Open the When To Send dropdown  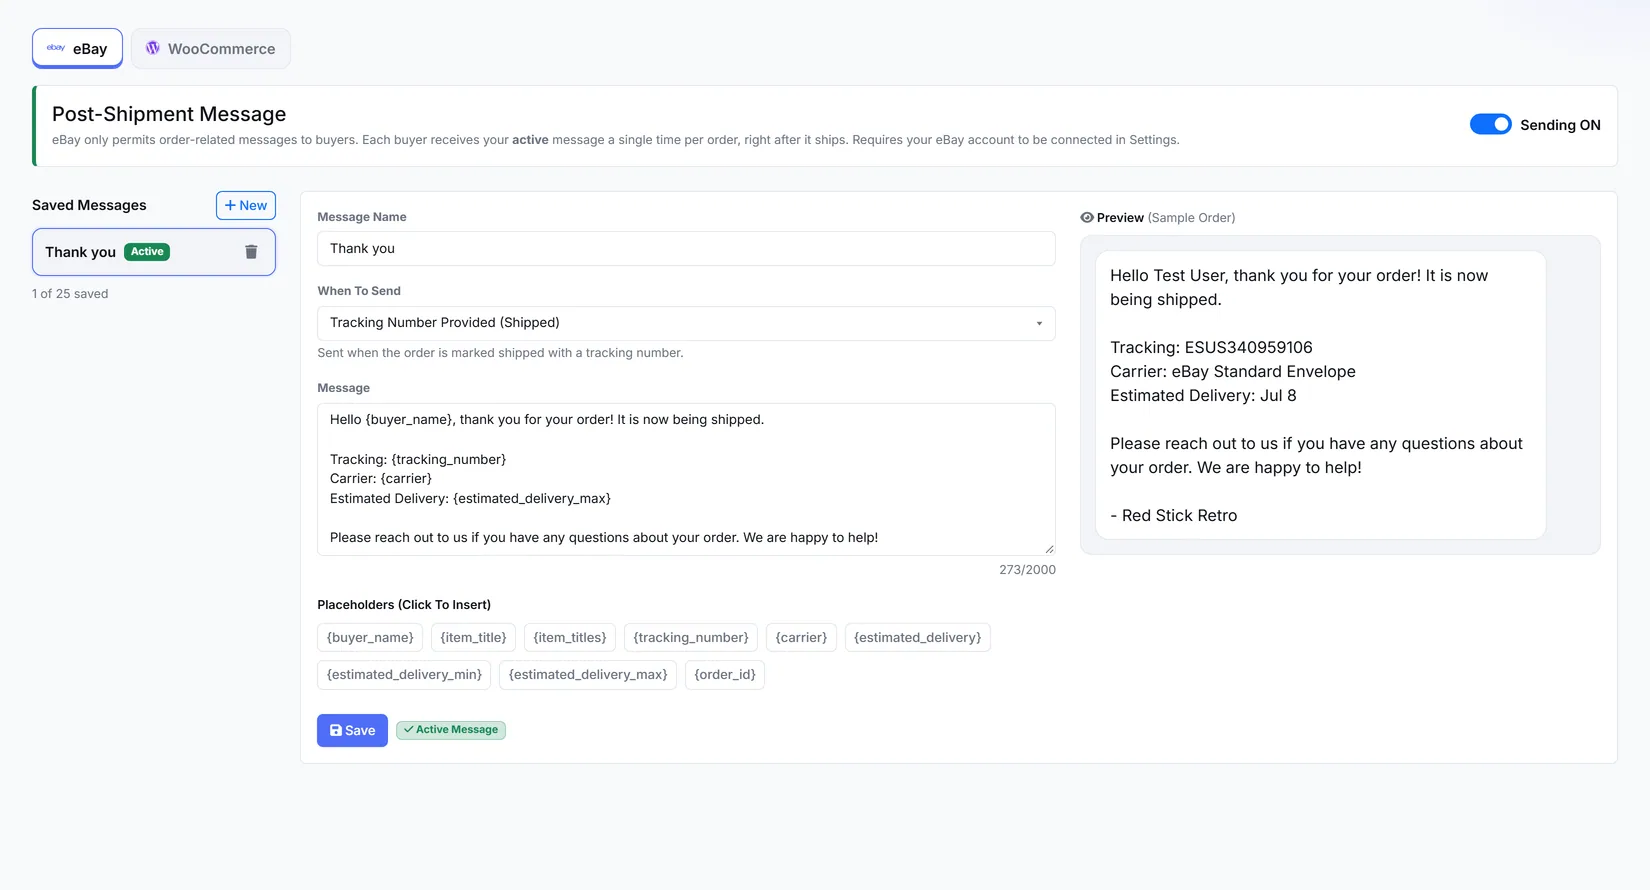686,323
